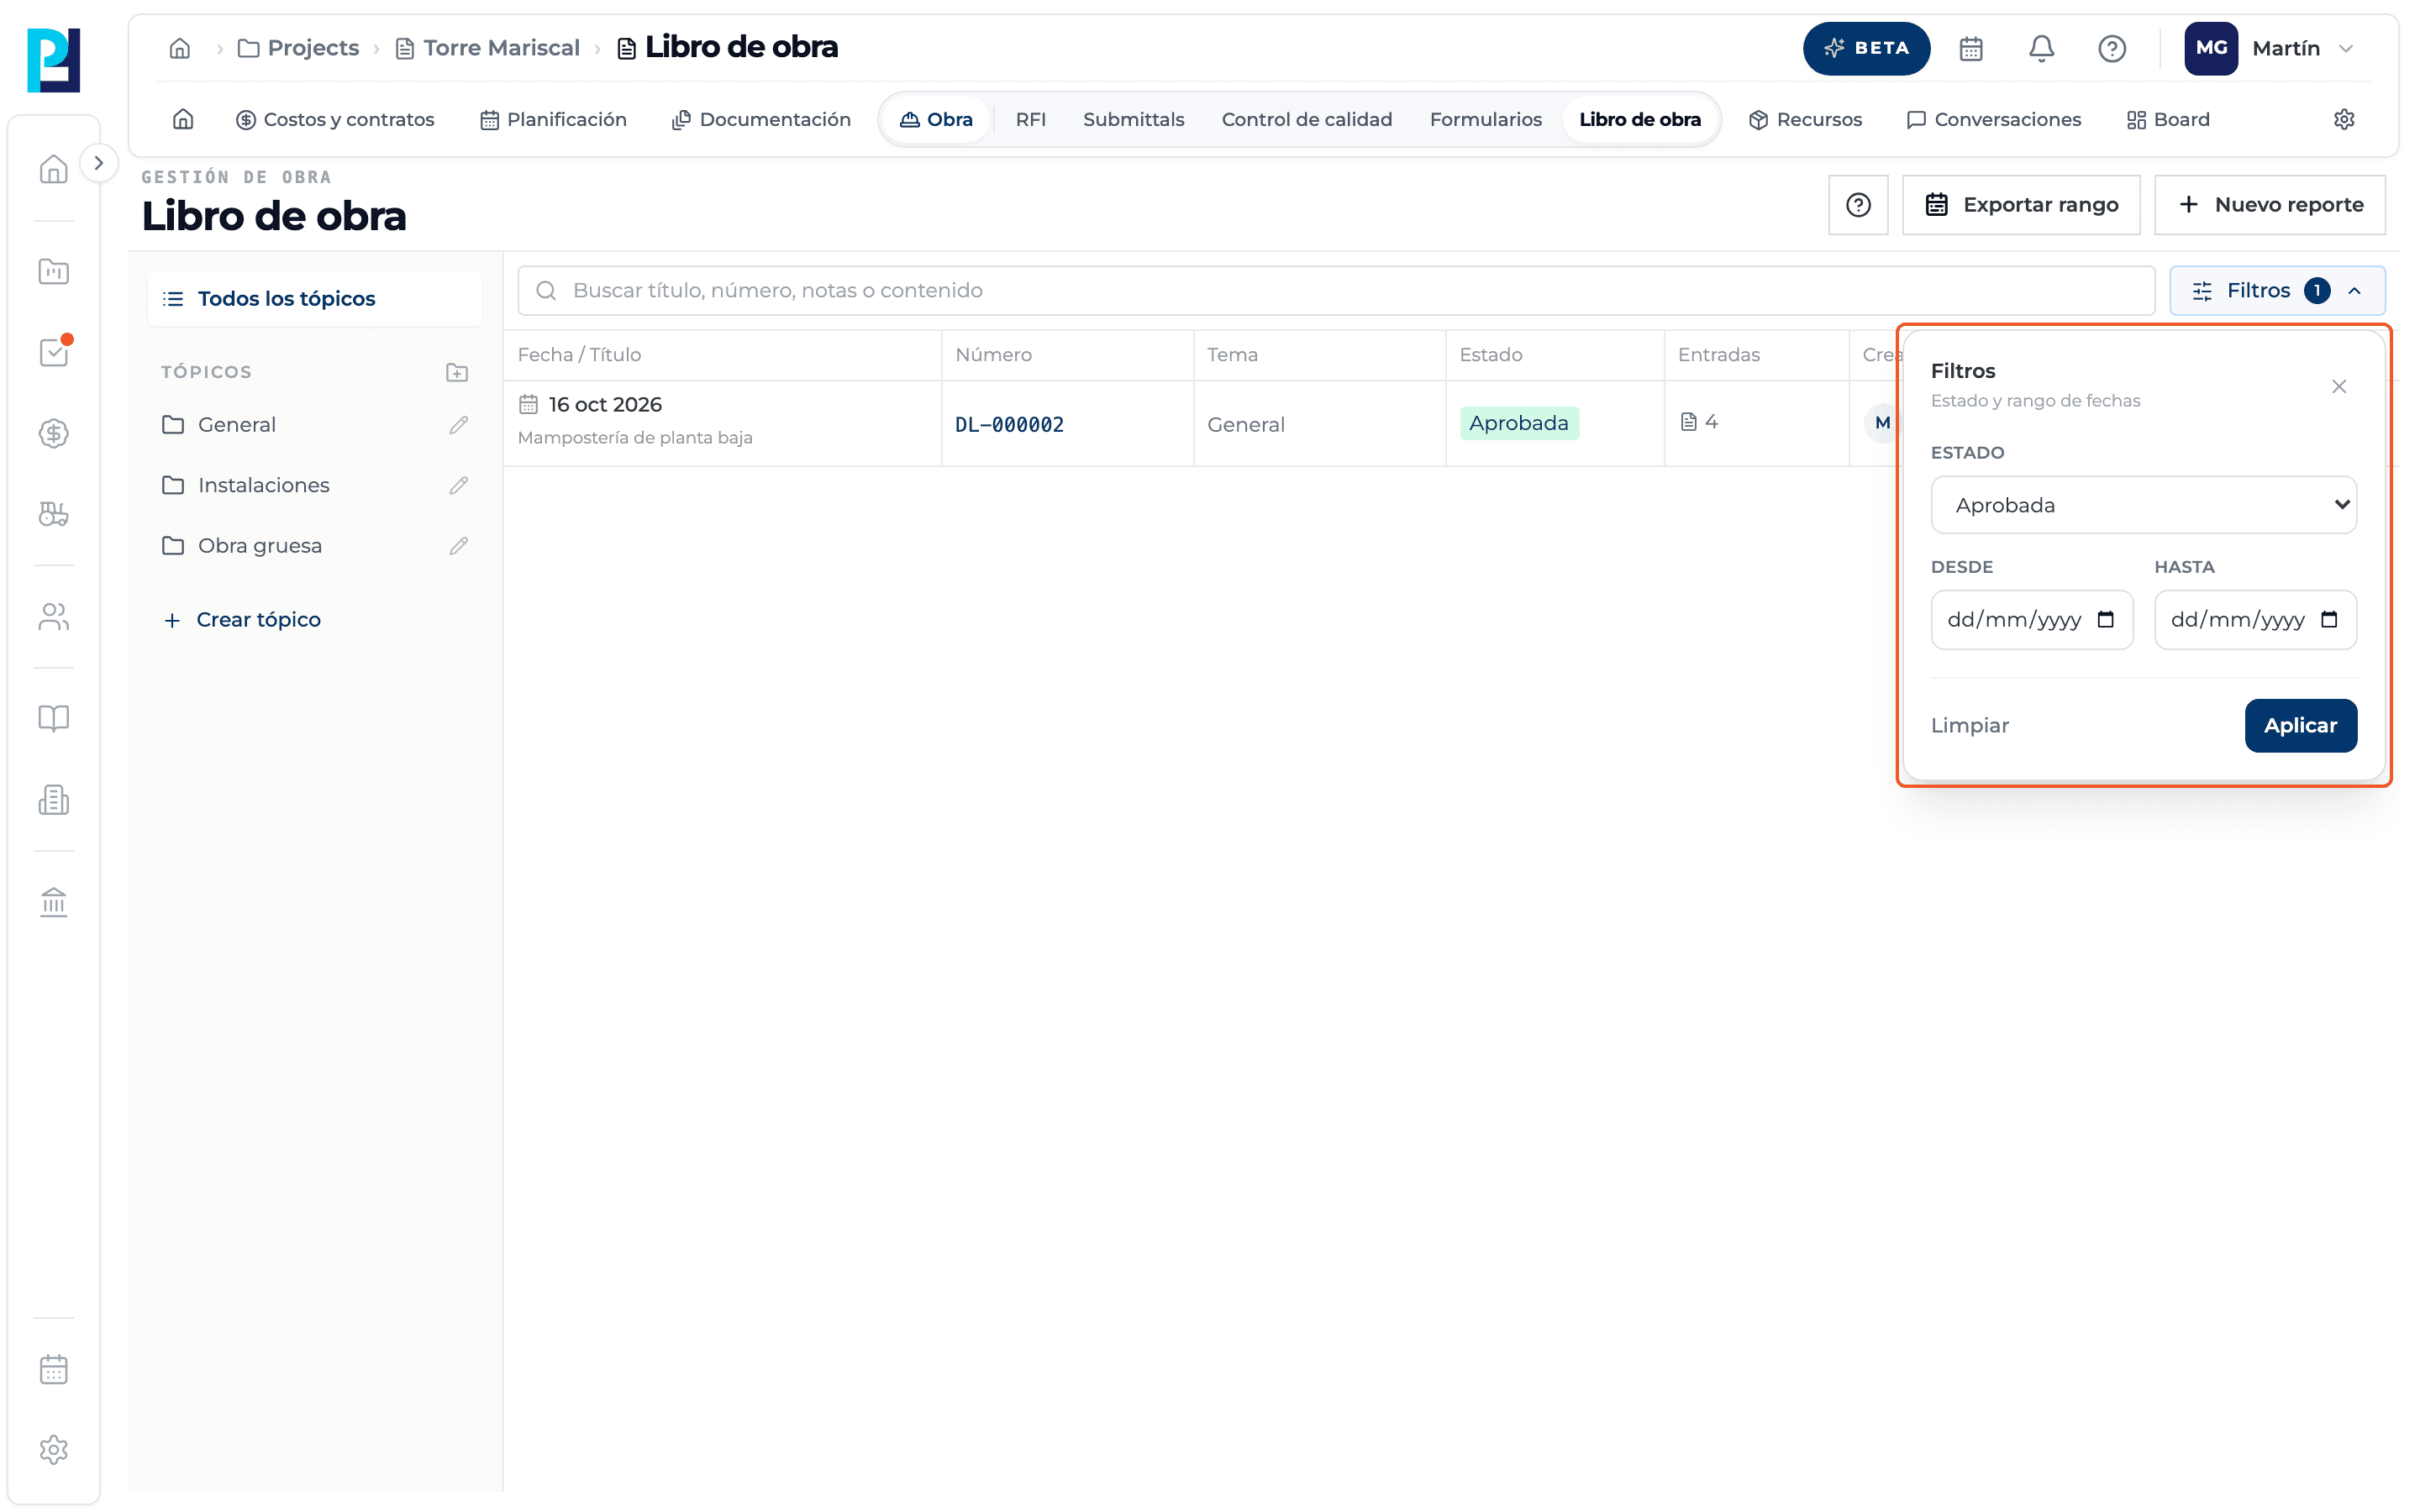Screen dimensions: 2420x1512
Task: Select the Obra tab
Action: pos(936,119)
